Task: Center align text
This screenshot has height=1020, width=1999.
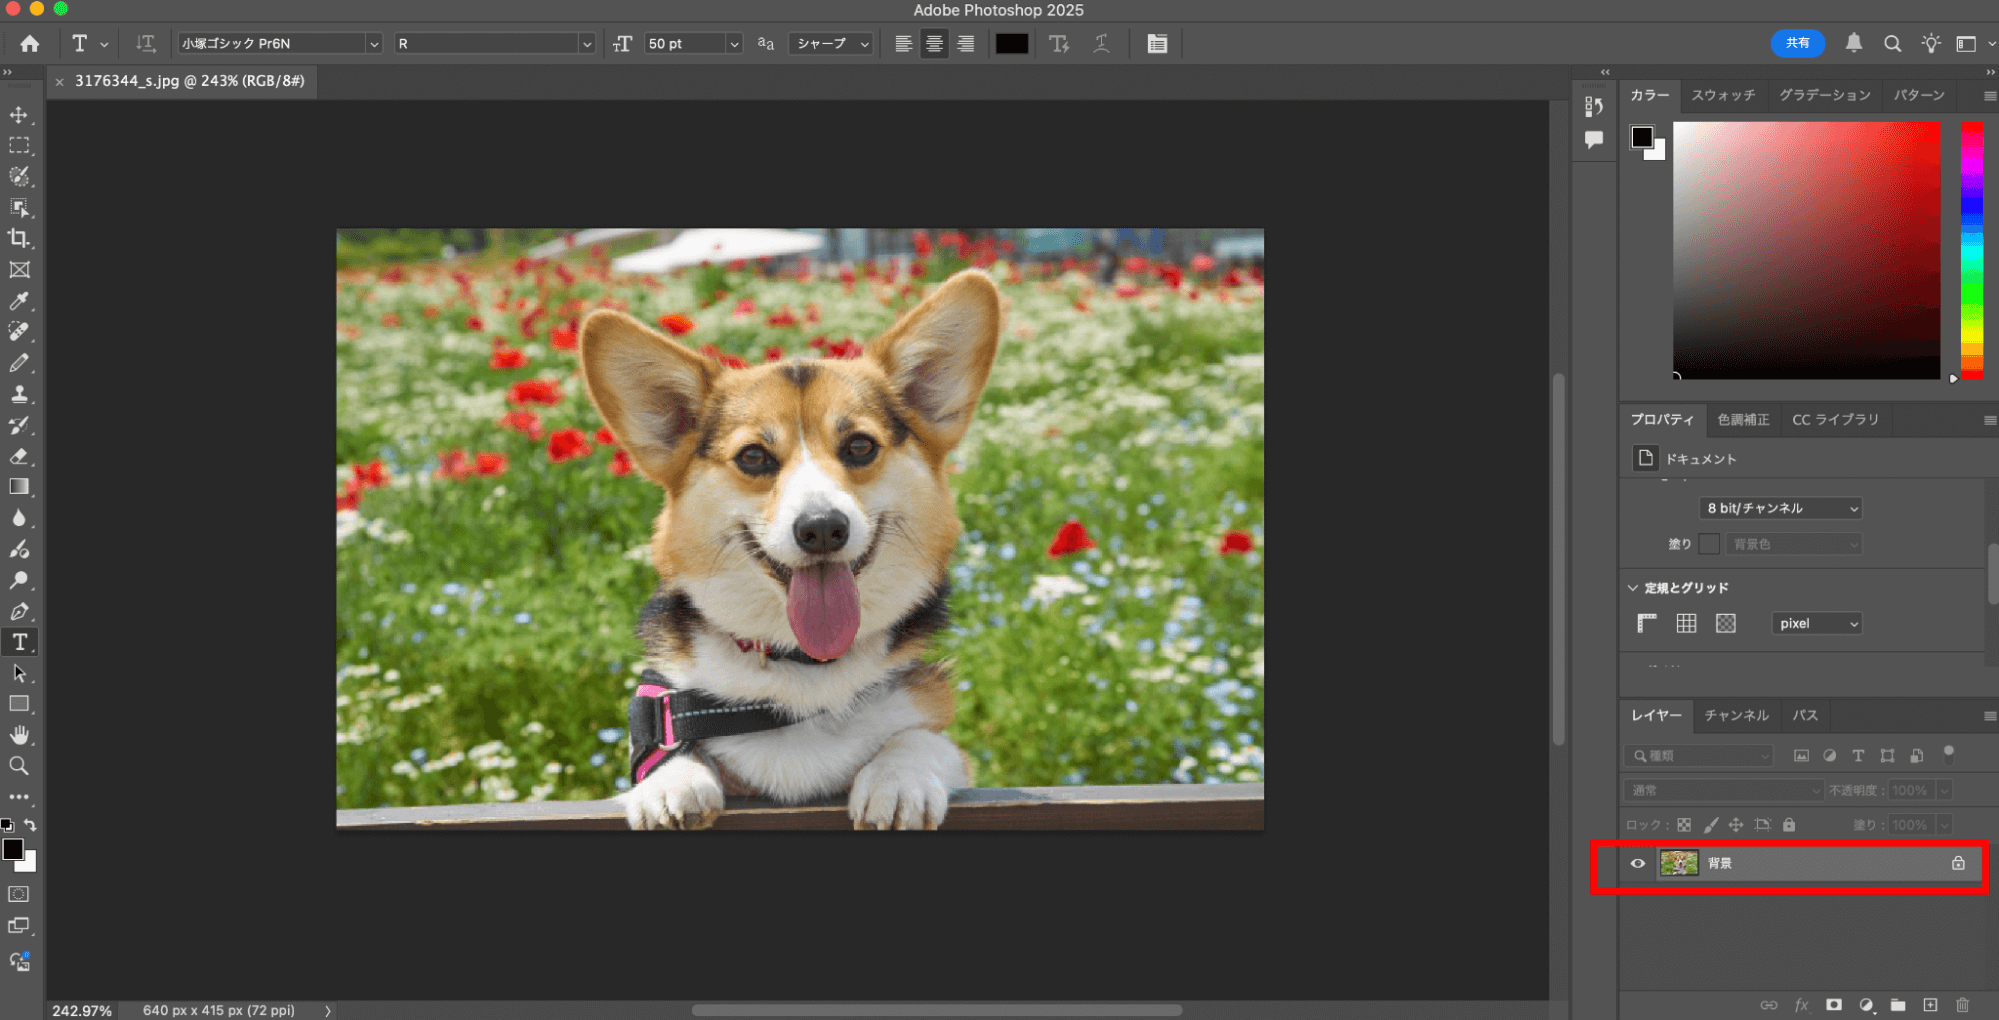Action: [934, 43]
